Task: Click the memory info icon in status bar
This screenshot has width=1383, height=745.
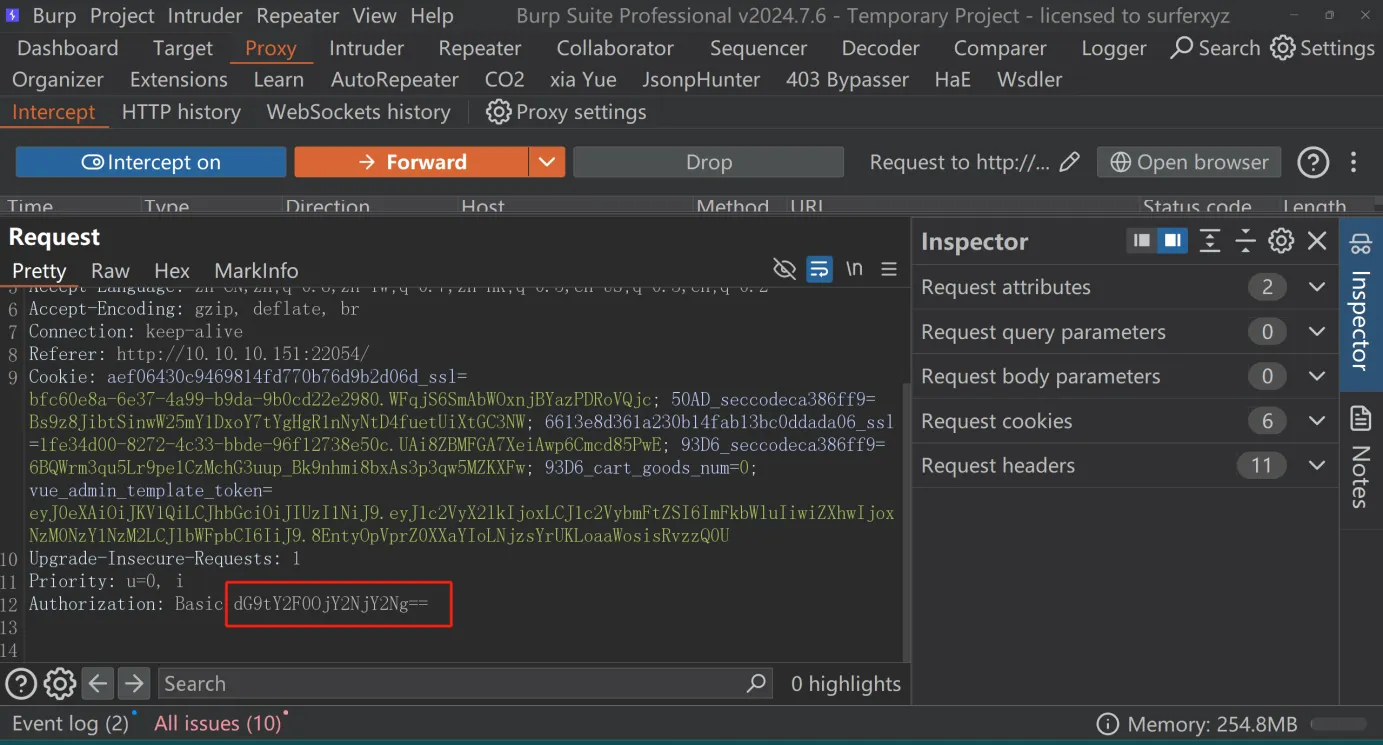Action: [x=1107, y=724]
